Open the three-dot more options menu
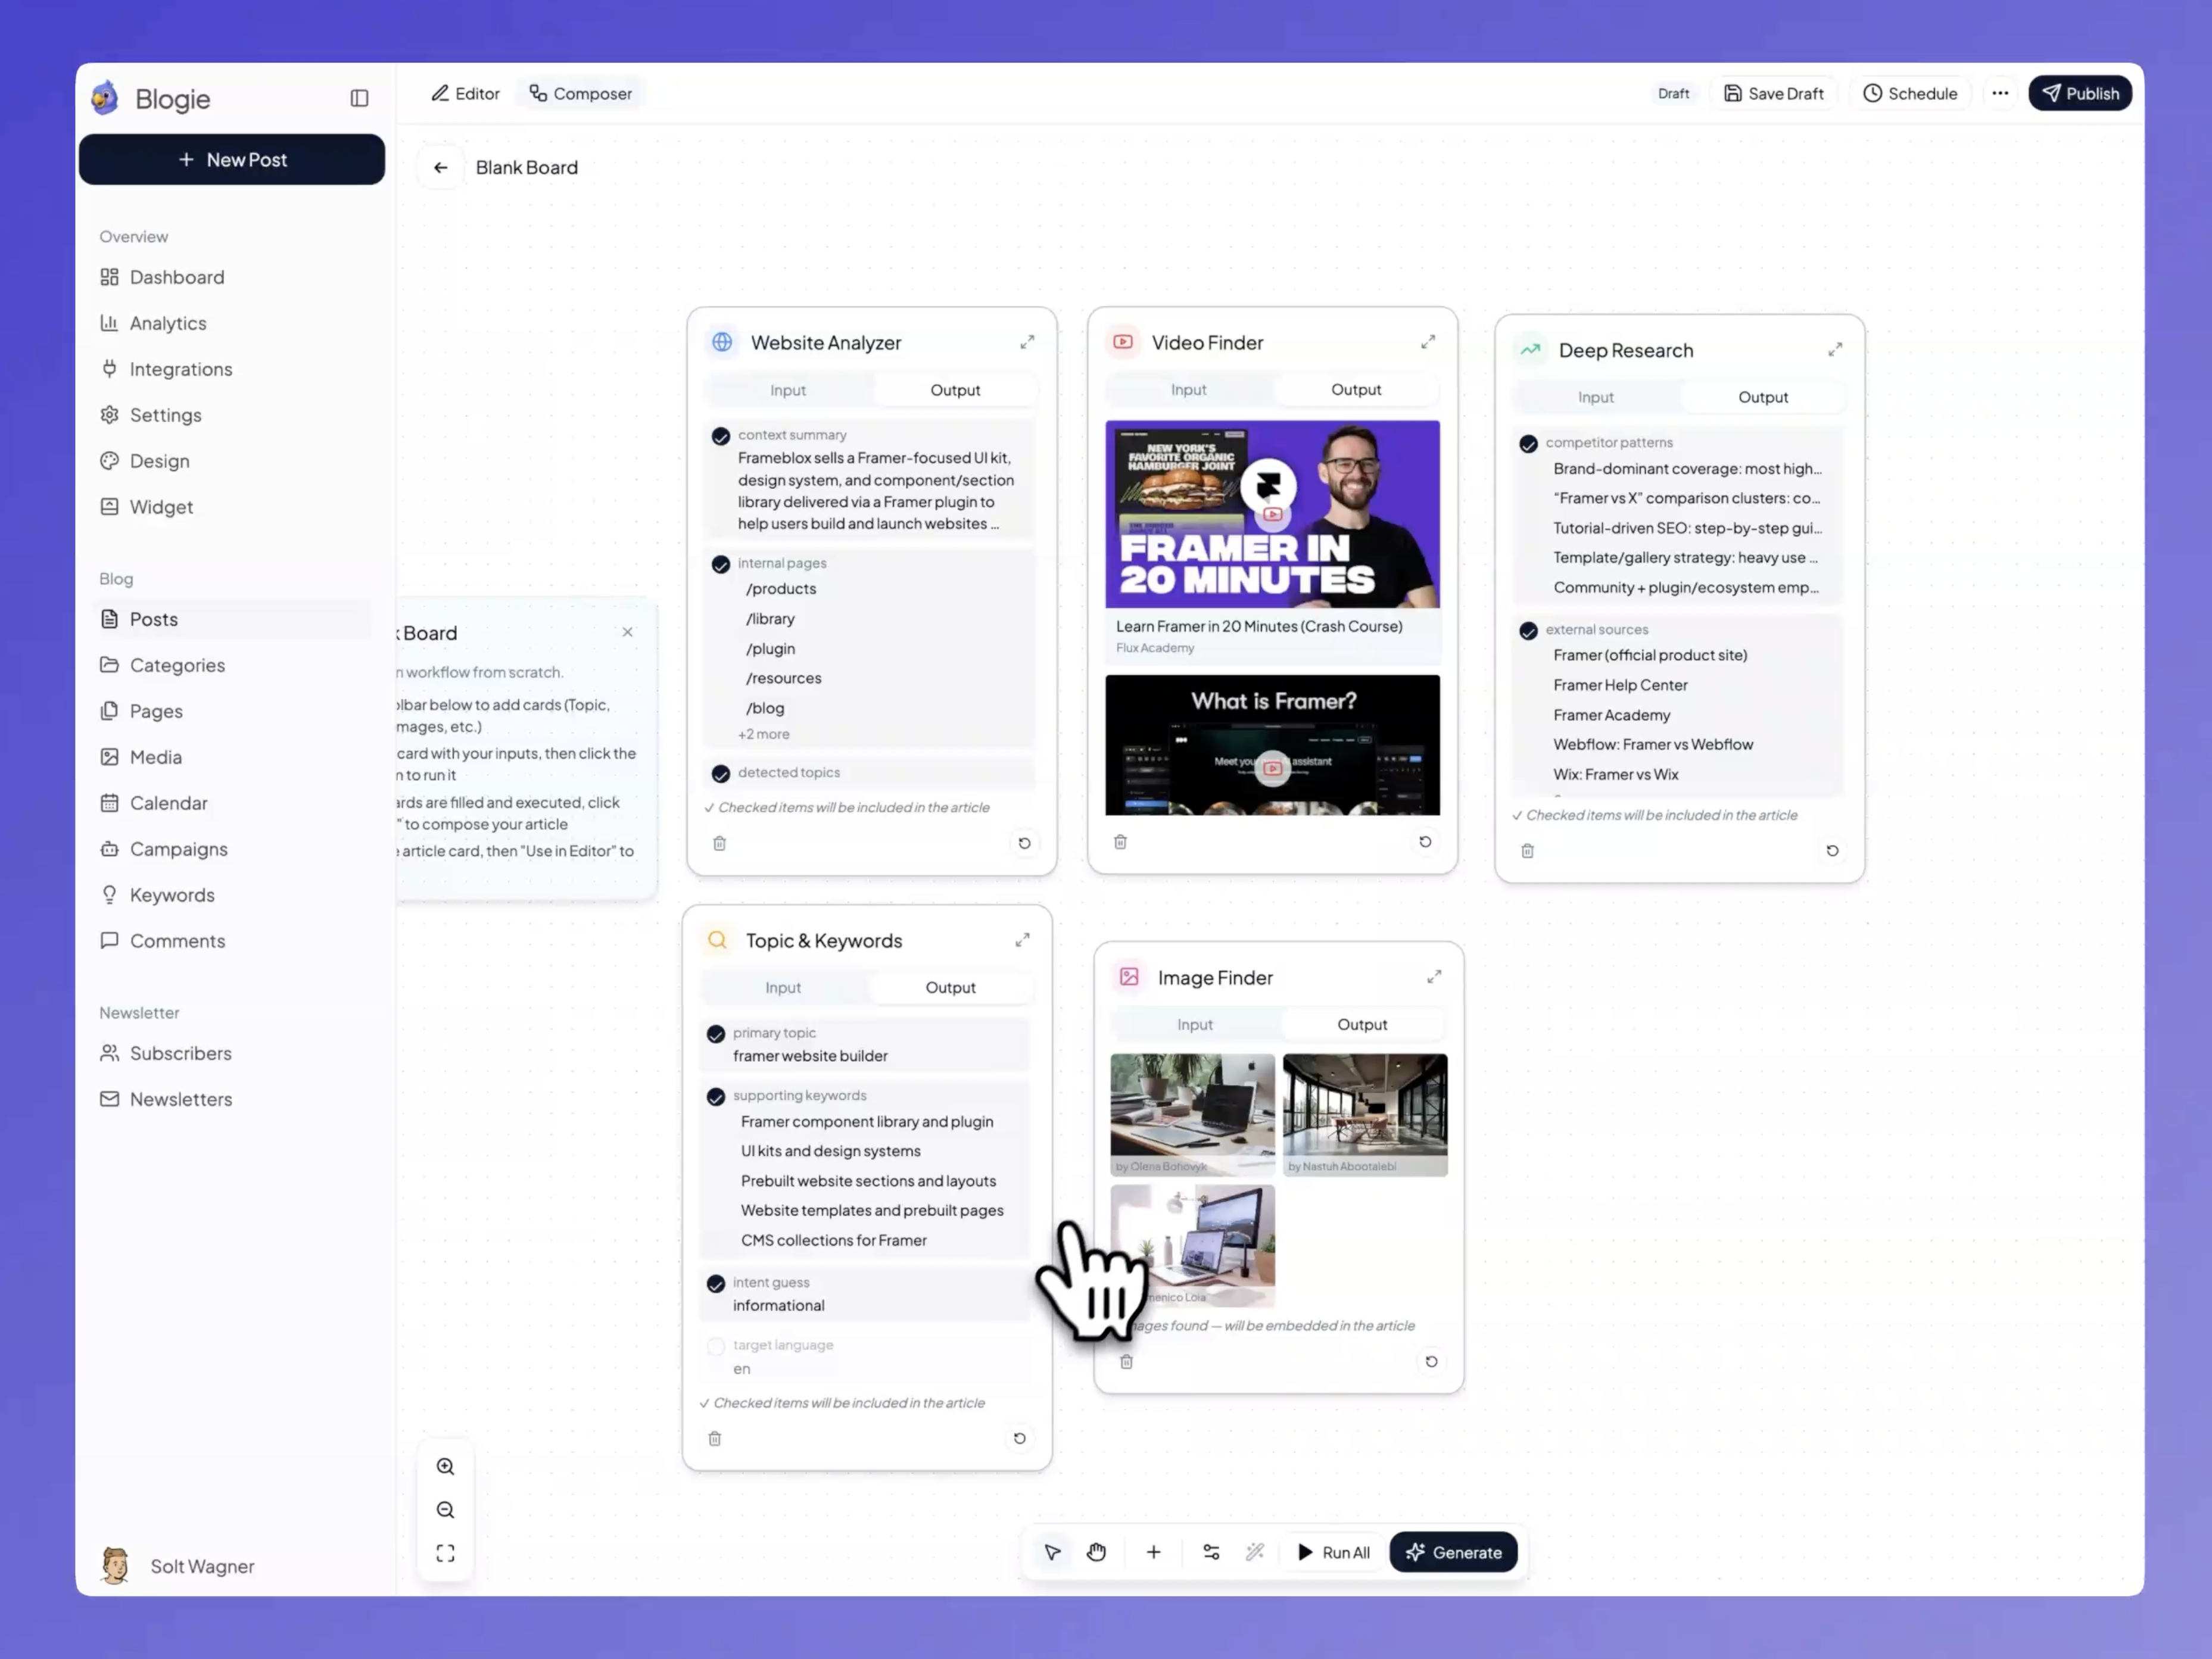Screen dimensions: 2212x1659 click(2000, 93)
